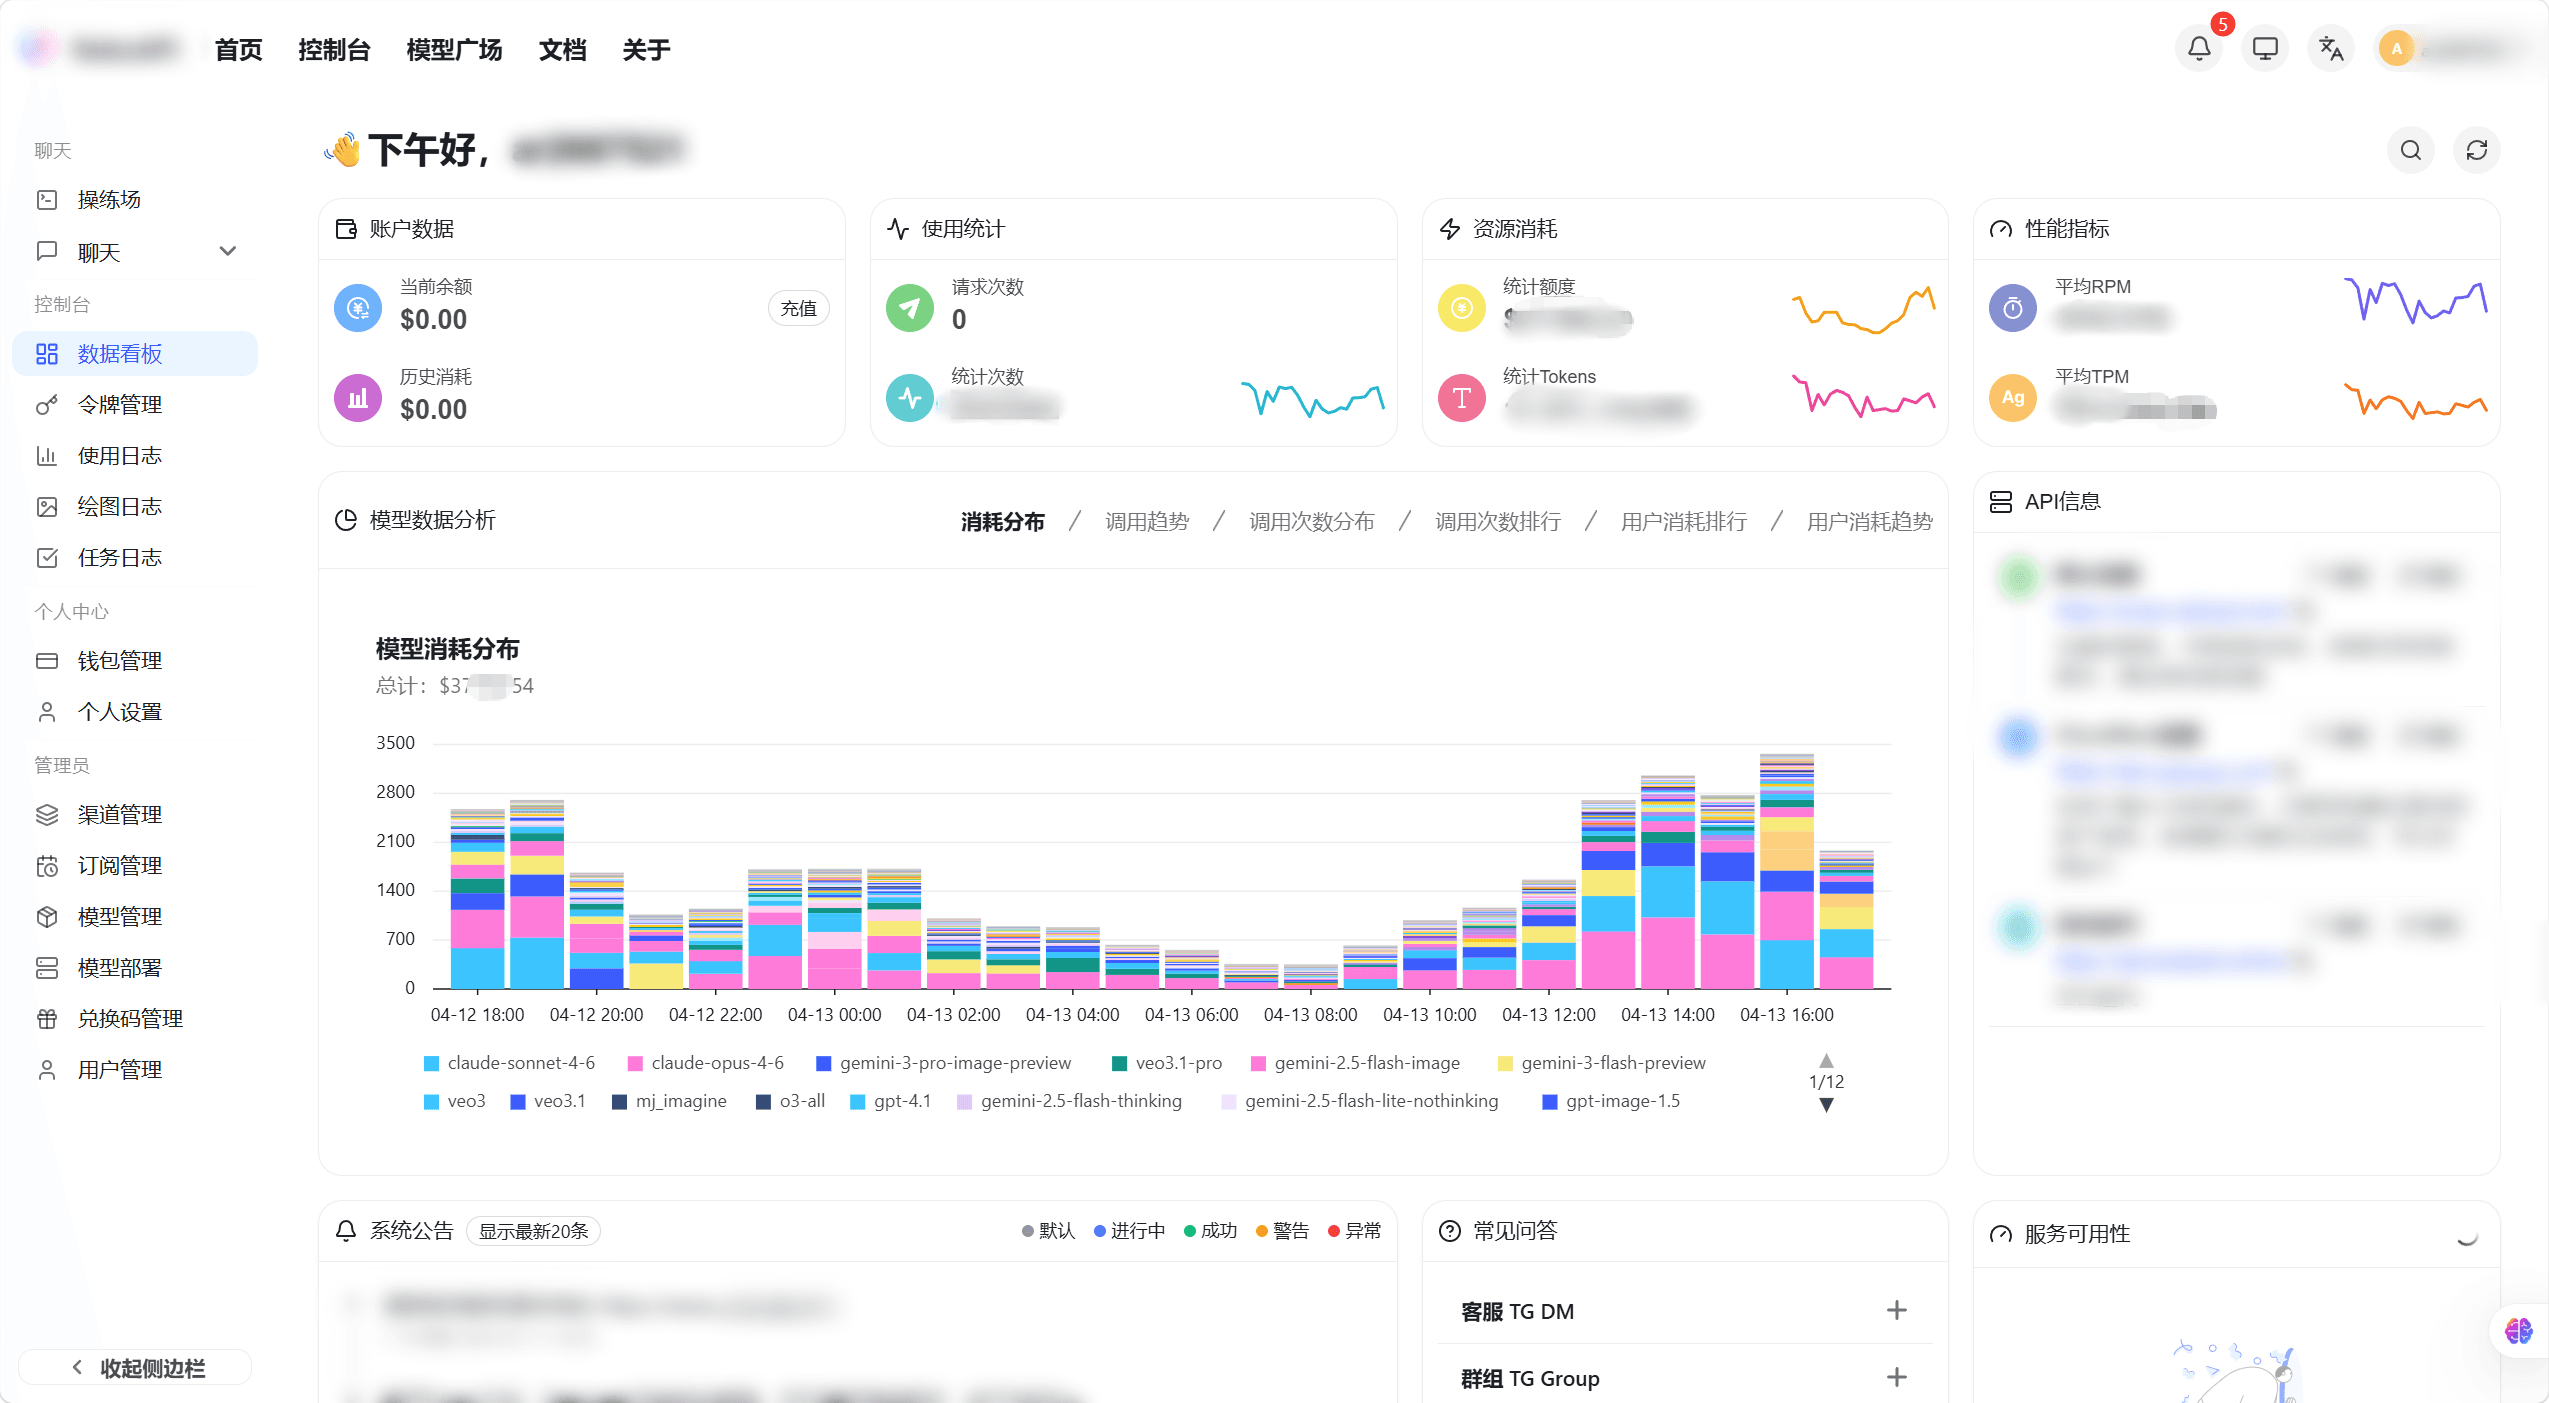2549x1403 pixels.
Task: Open 令牌管理 in the sidebar
Action: (117, 404)
